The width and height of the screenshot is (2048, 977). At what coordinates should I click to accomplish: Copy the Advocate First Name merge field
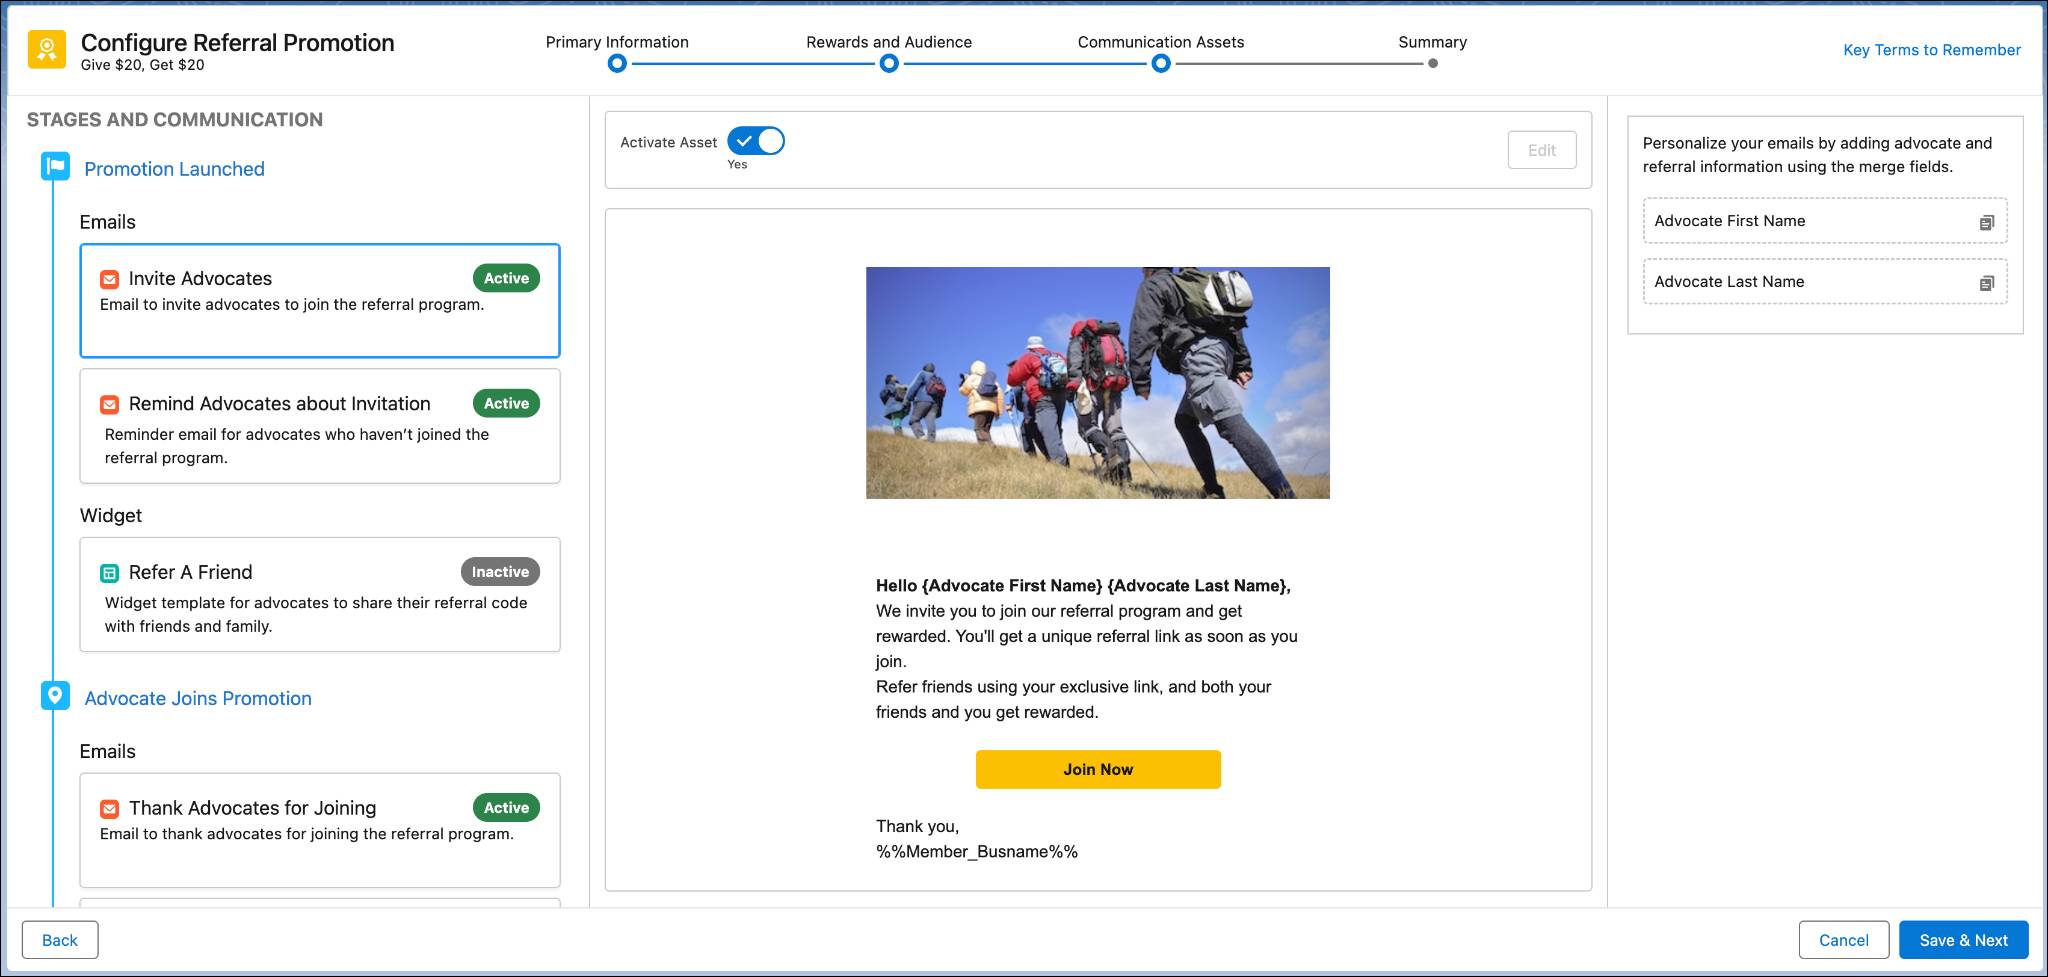(1986, 222)
